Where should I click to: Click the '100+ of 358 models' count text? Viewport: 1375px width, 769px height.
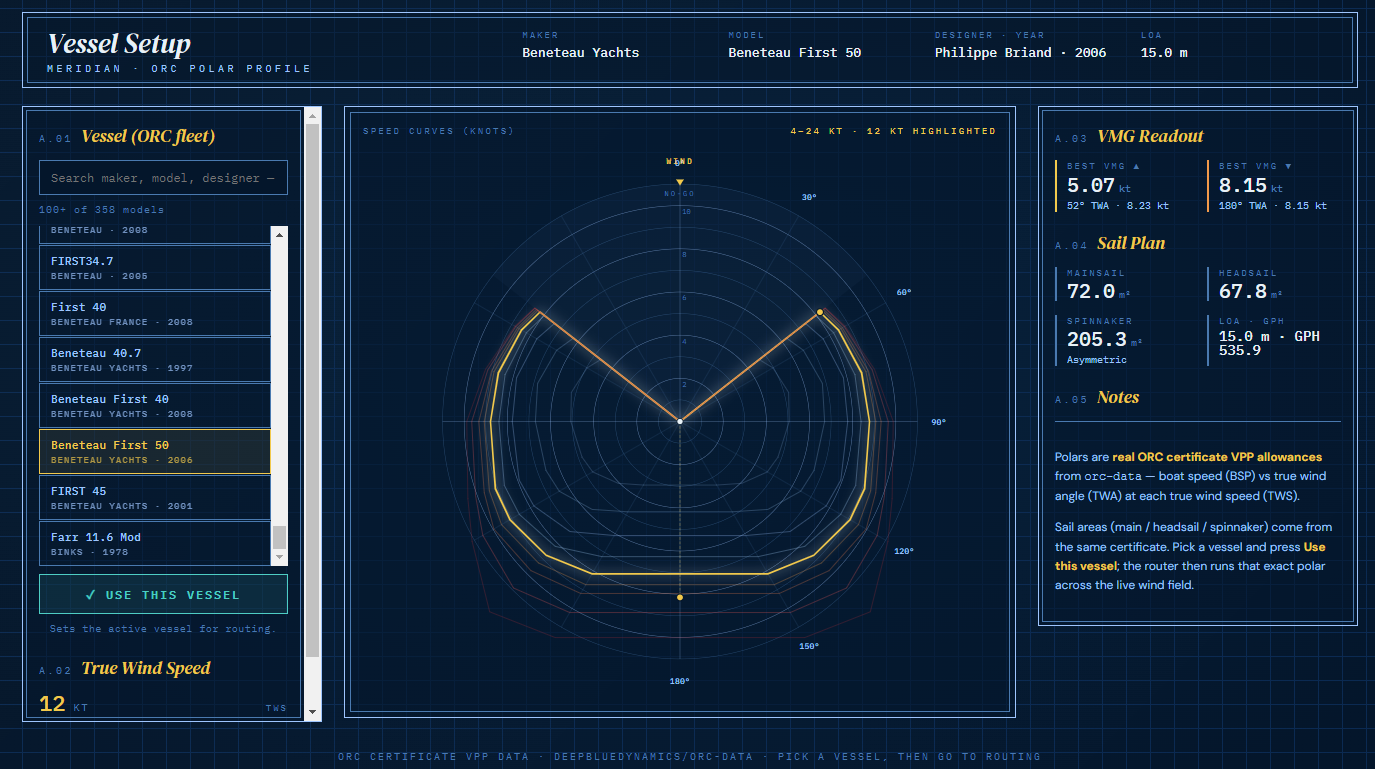[101, 210]
